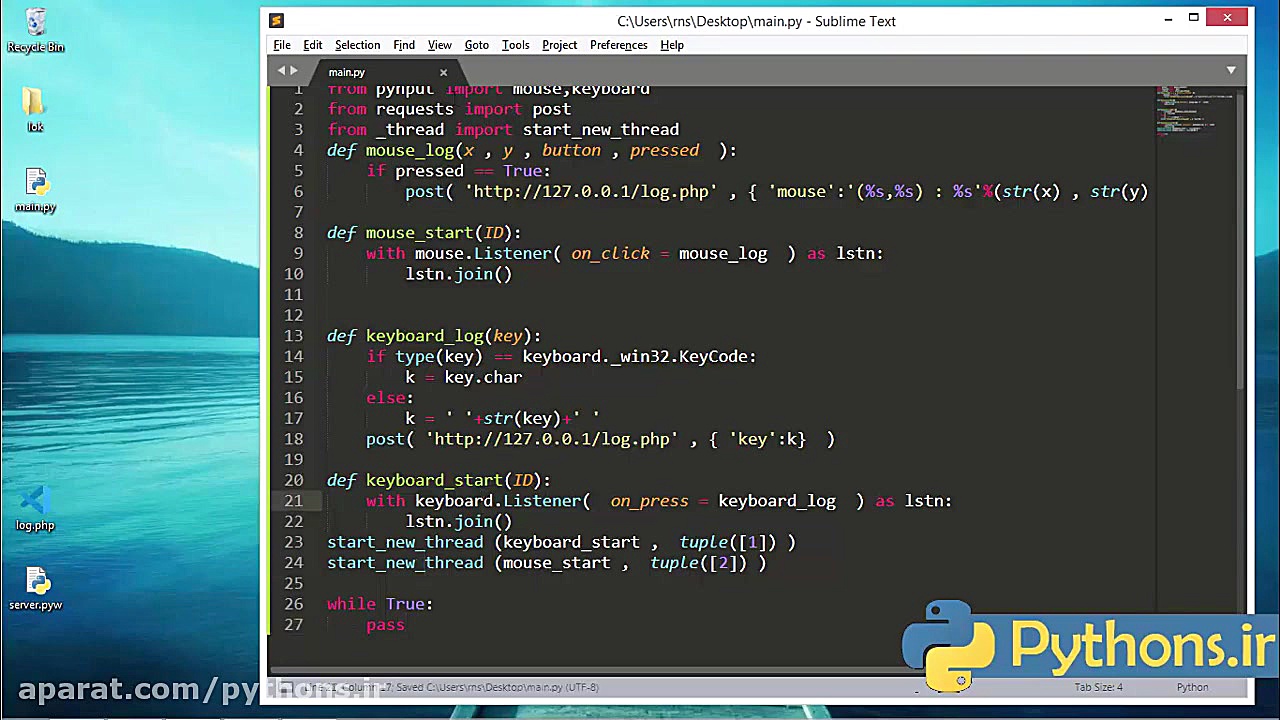Select the server.pyw desktop file icon
Image resolution: width=1280 pixels, height=720 pixels.
[x=36, y=588]
